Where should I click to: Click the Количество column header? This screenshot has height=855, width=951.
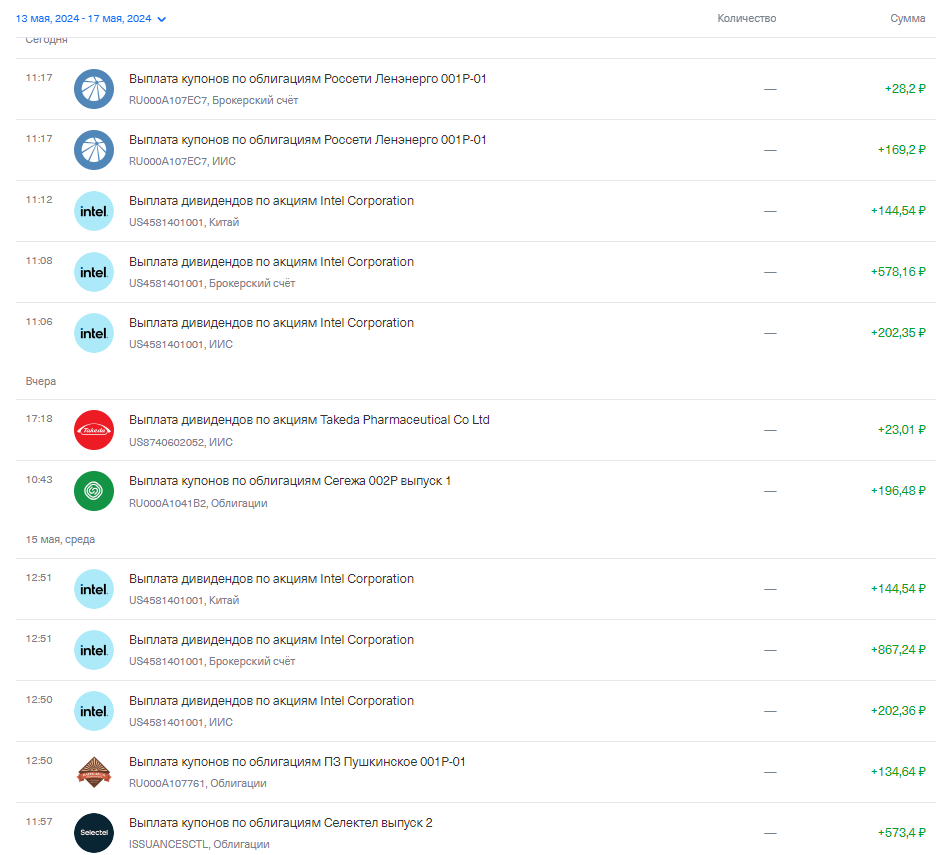tap(747, 18)
